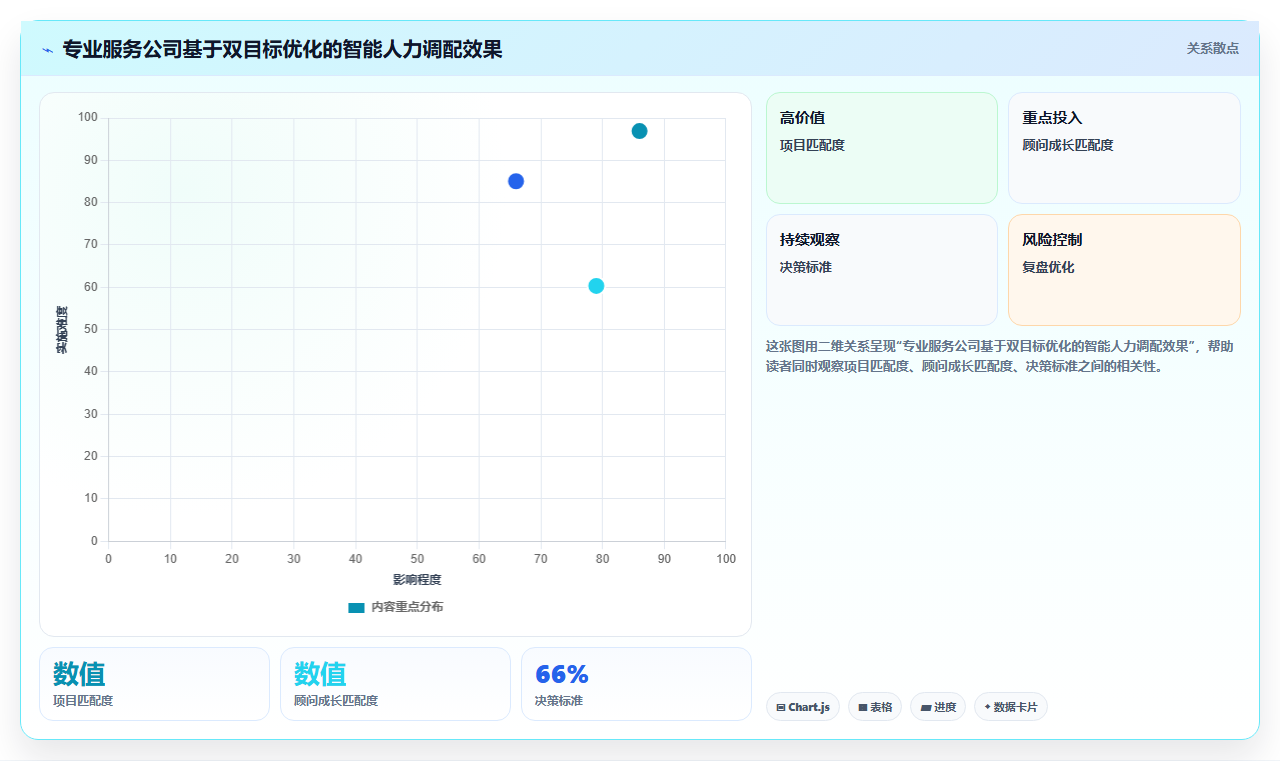The height and width of the screenshot is (761, 1280).
Task: Open the 高价值 quadrant card
Action: [x=882, y=148]
